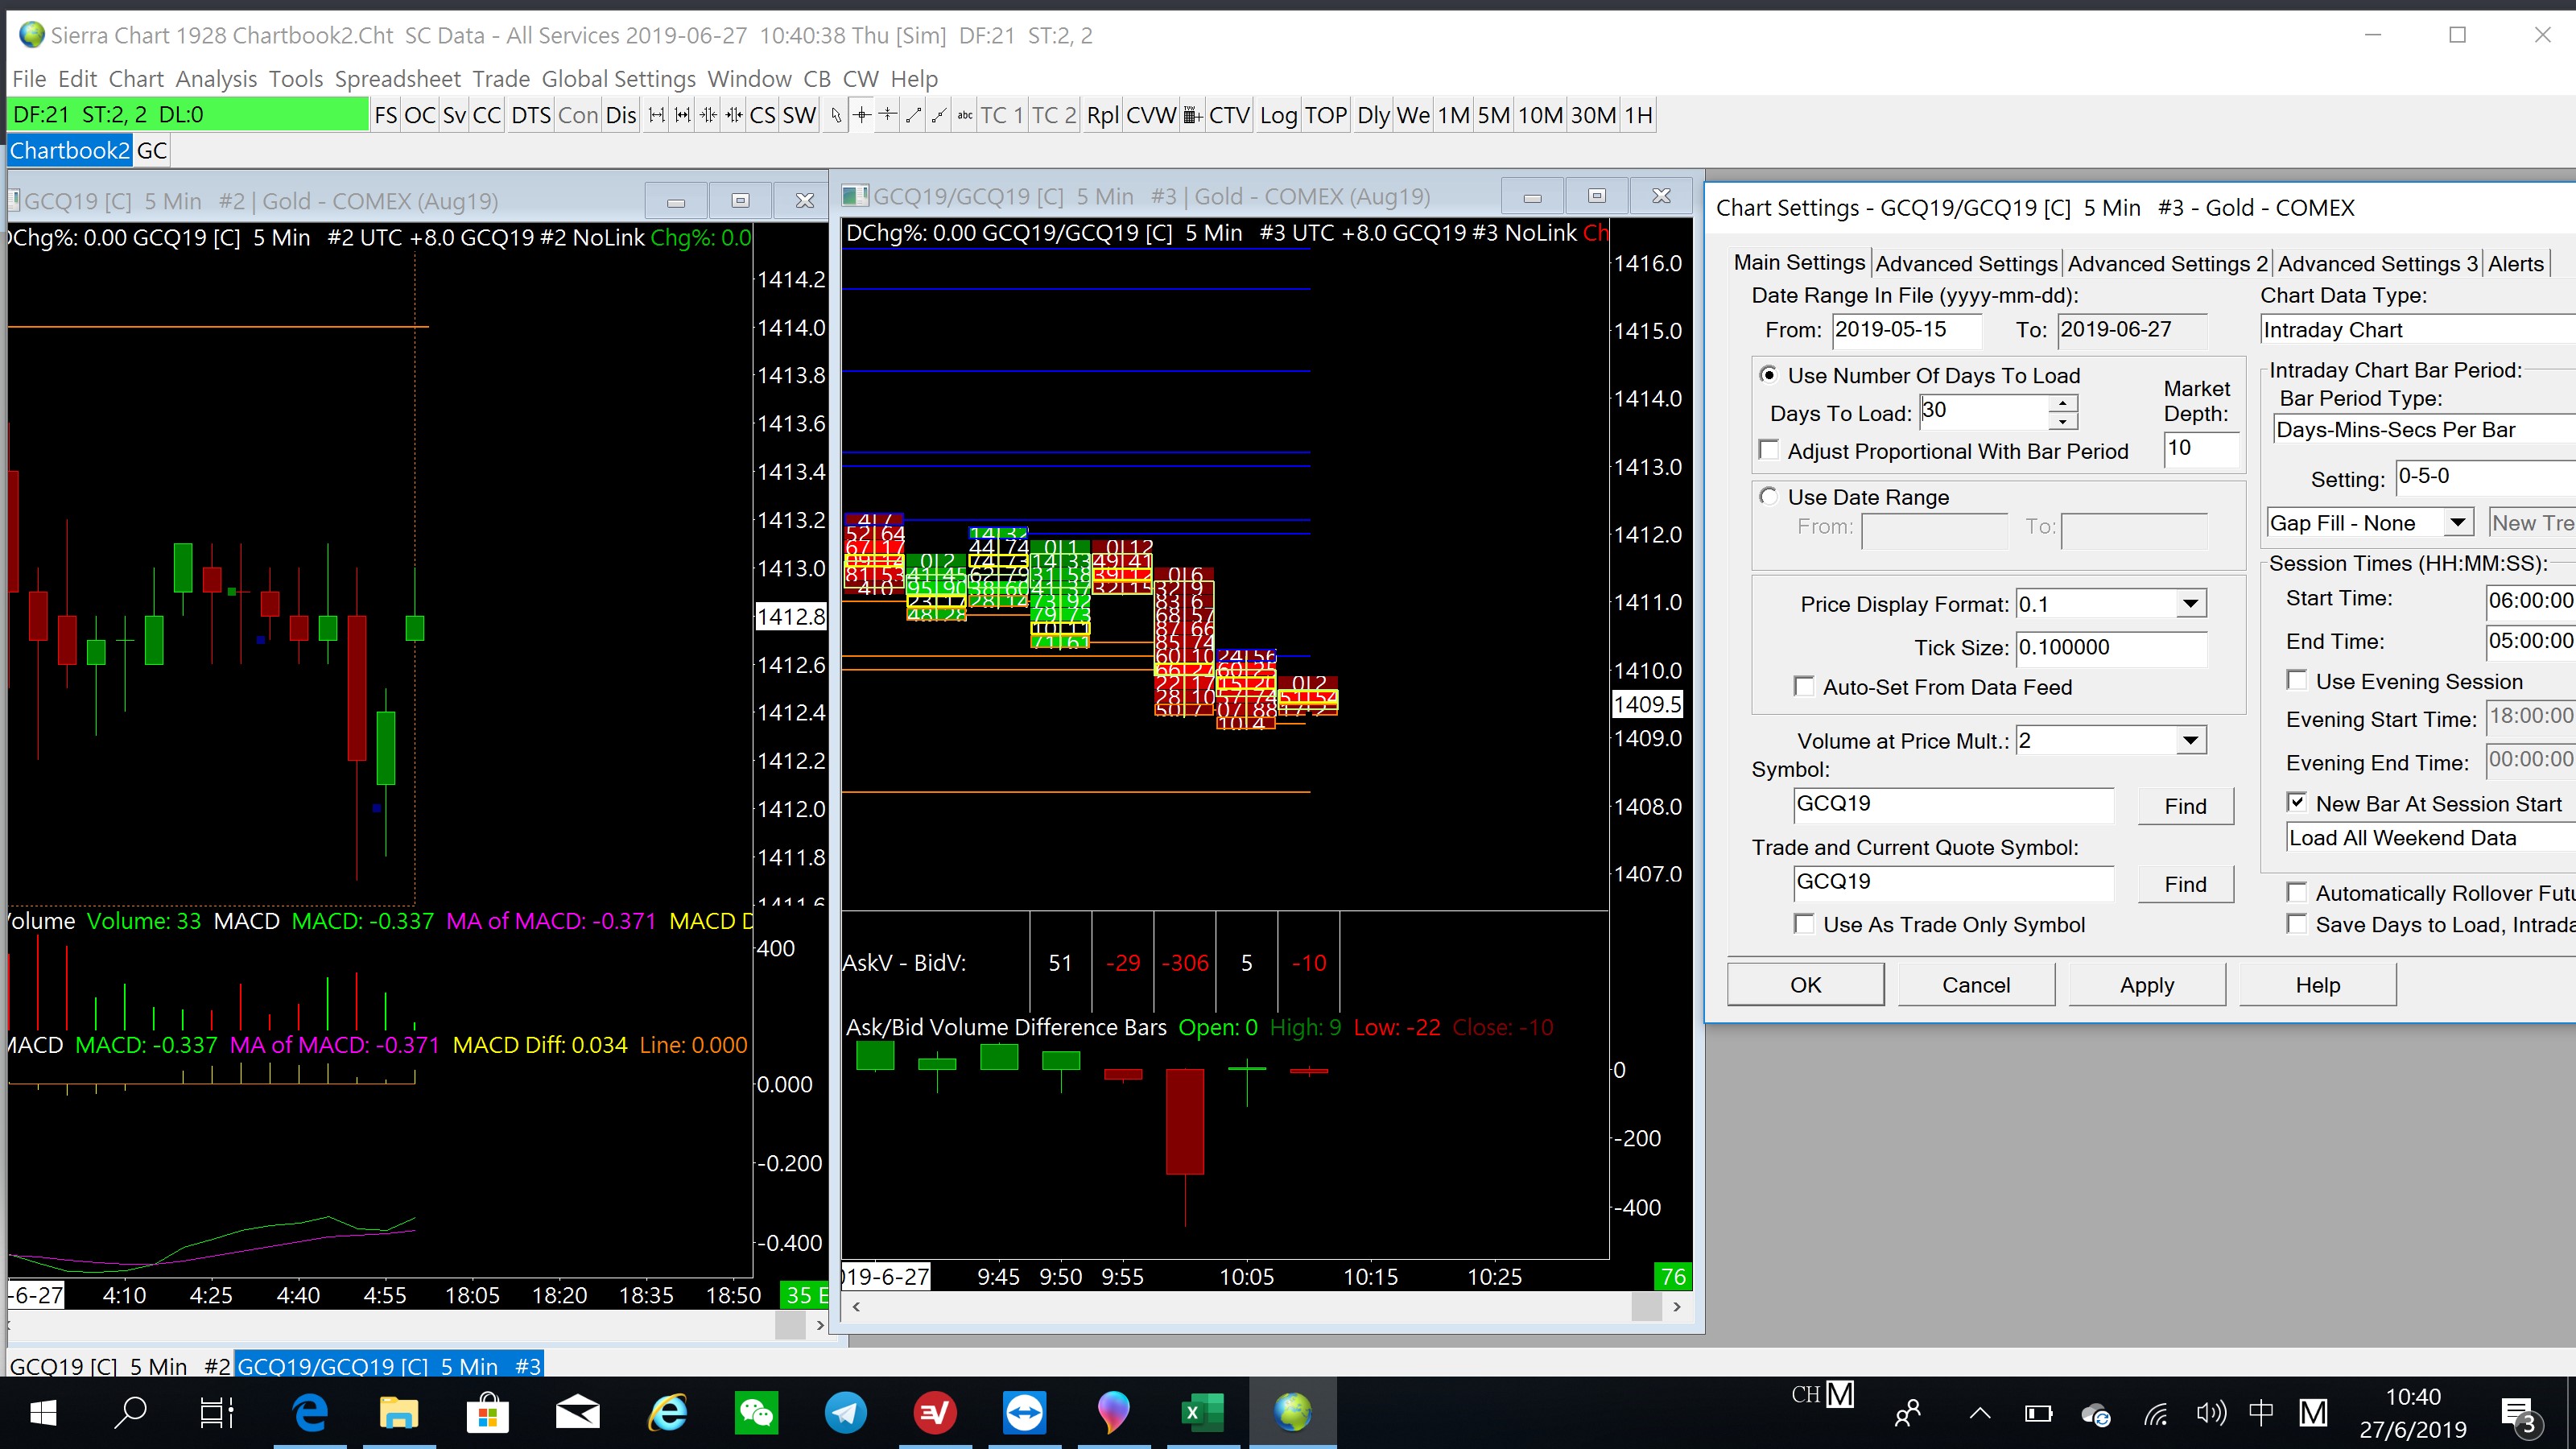Open the Gap Fill - None dropdown
2576x1449 pixels.
click(2456, 523)
